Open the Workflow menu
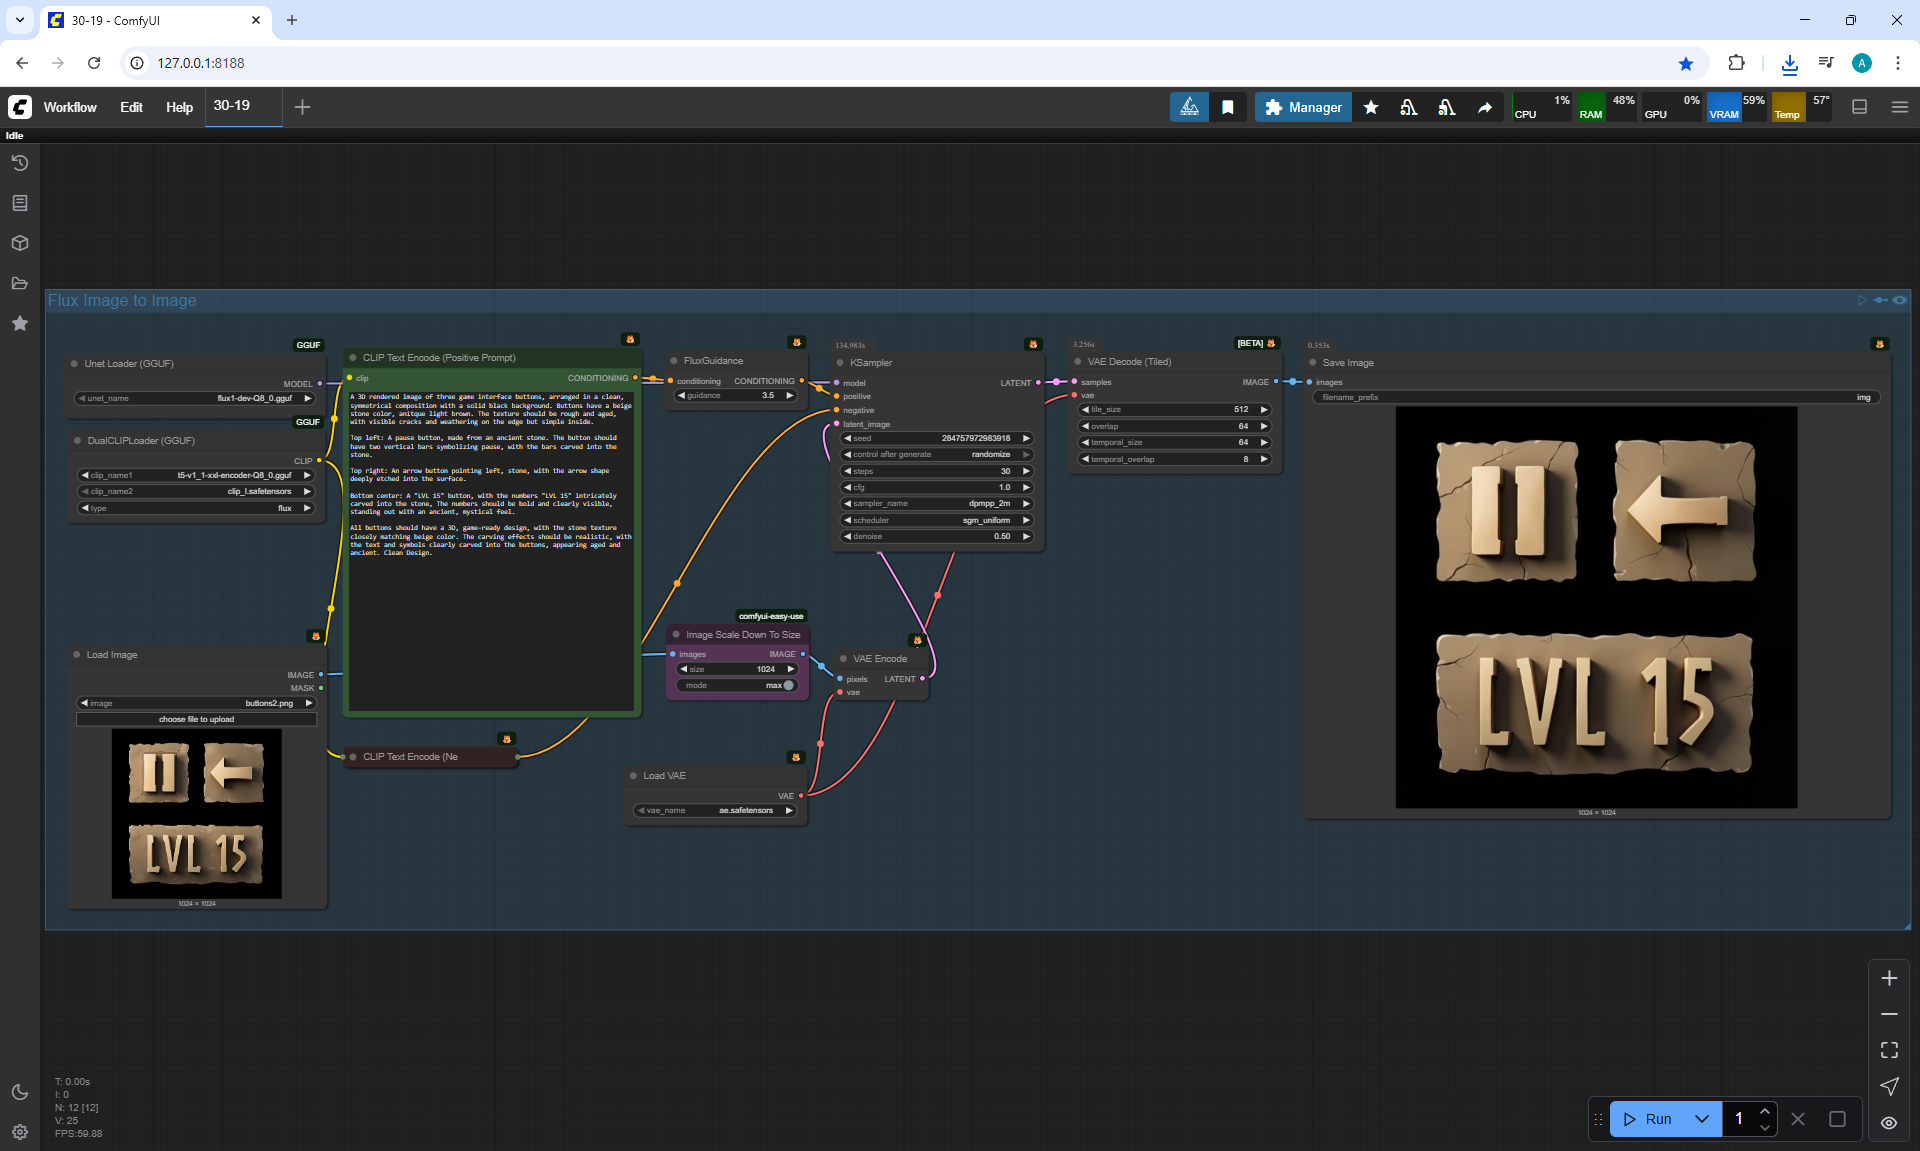 (70, 107)
